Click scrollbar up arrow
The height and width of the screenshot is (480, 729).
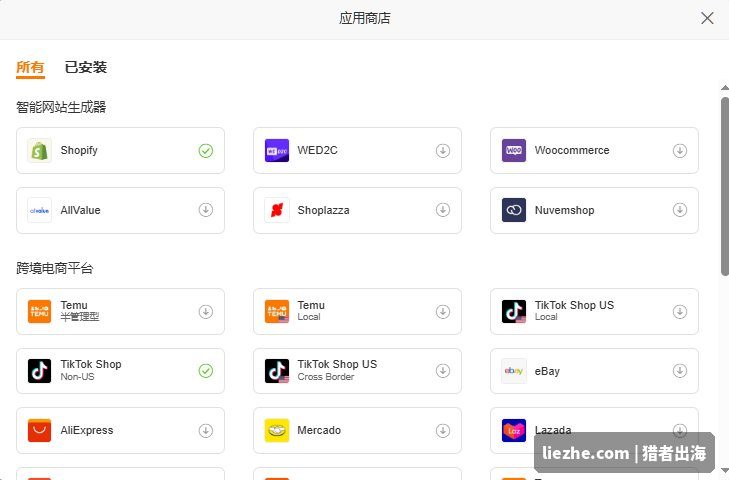click(725, 87)
